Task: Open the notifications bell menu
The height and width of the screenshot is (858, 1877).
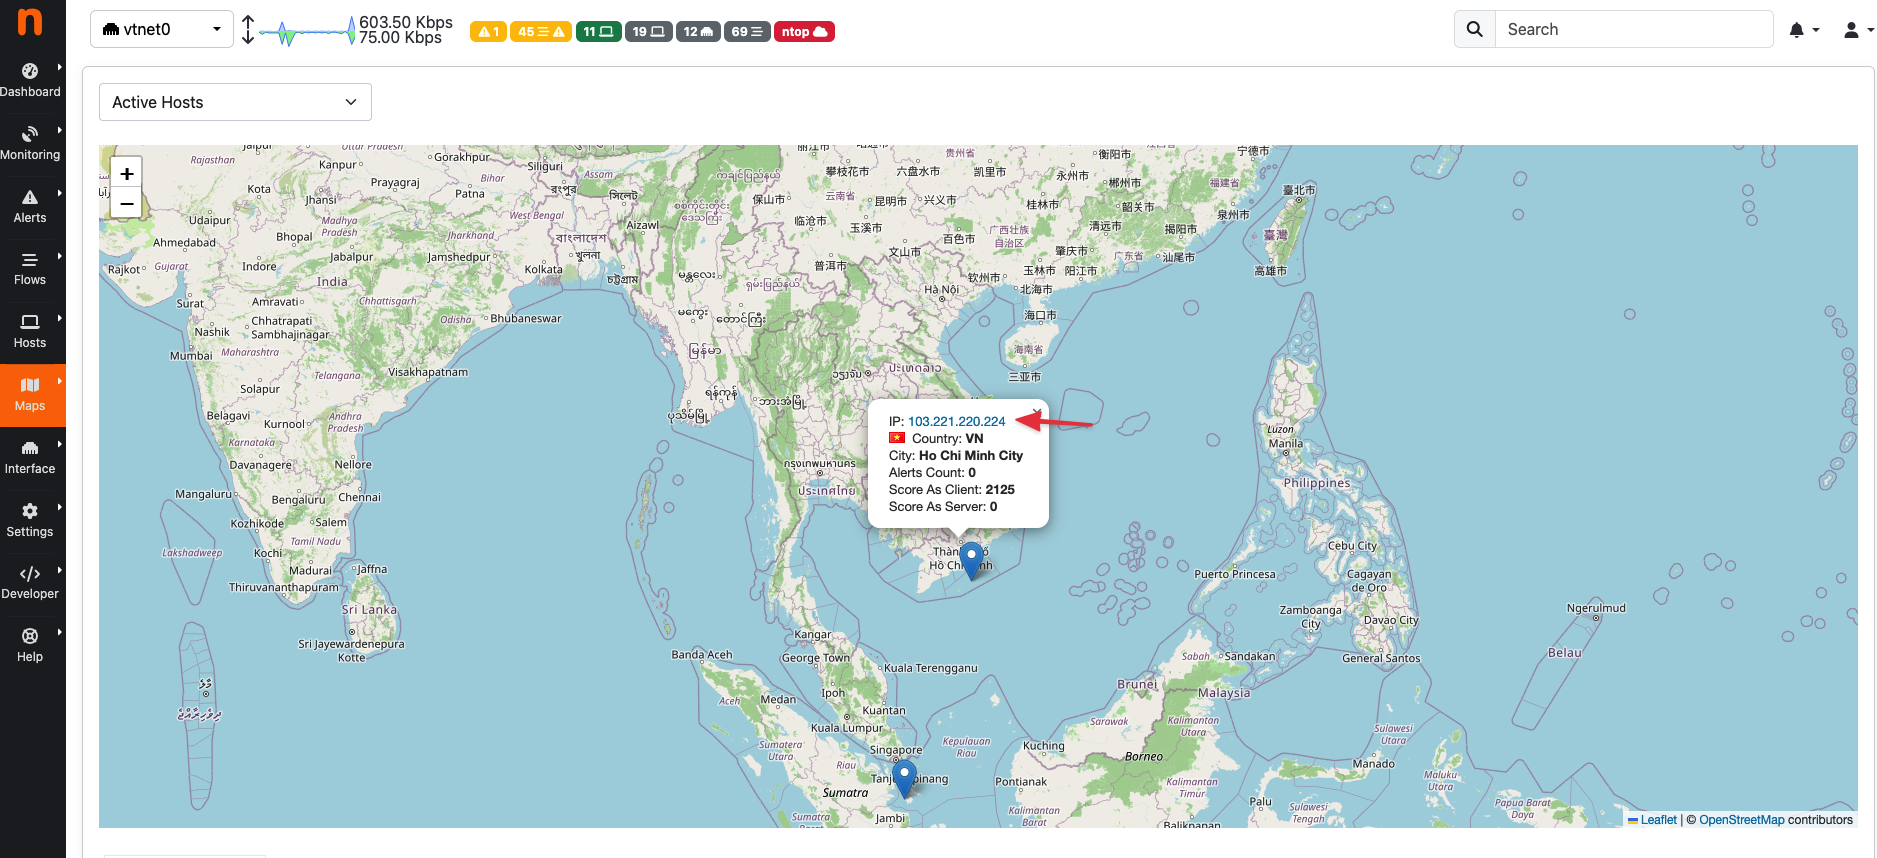Action: coord(1802,30)
